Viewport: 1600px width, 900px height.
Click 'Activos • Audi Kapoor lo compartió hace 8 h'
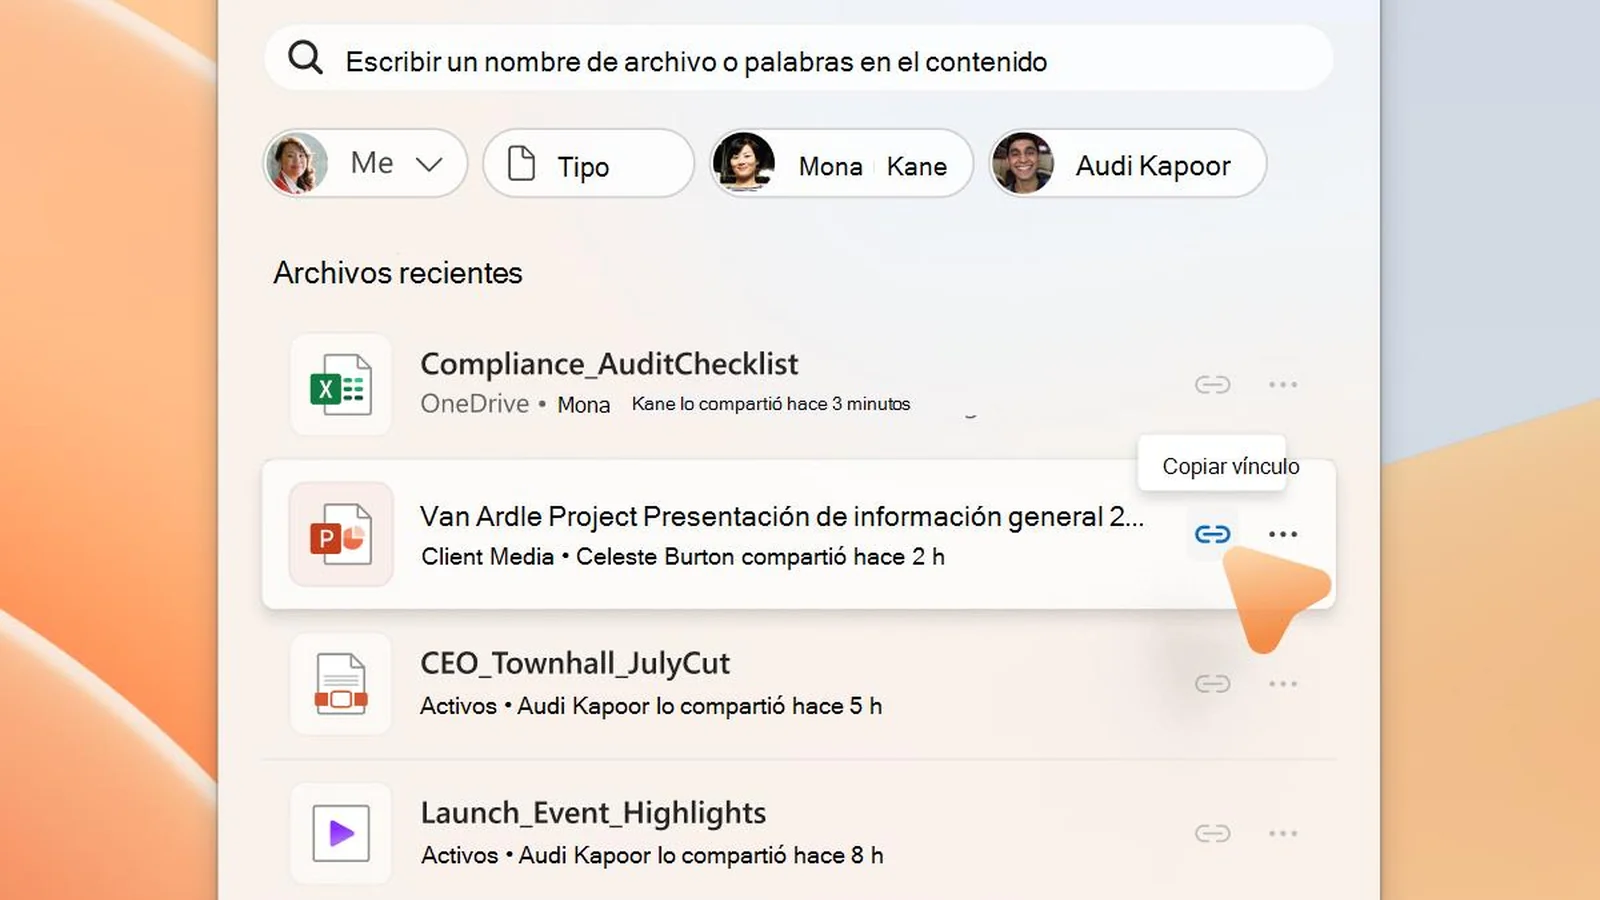(652, 856)
